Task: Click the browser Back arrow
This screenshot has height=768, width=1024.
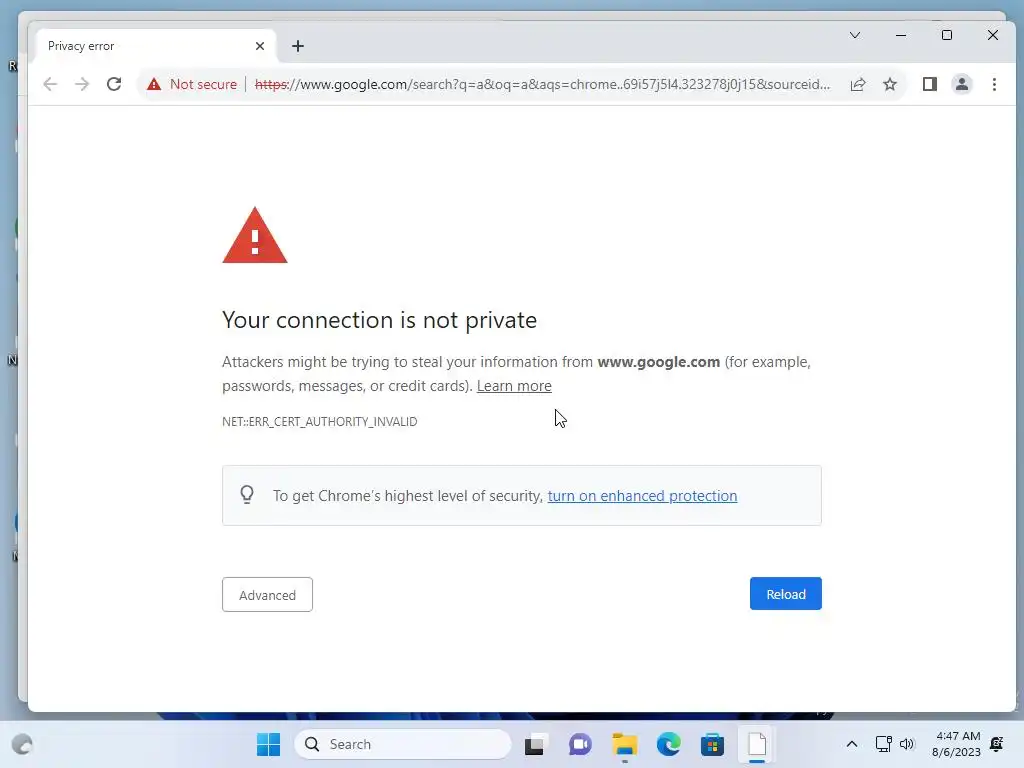Action: pyautogui.click(x=50, y=84)
